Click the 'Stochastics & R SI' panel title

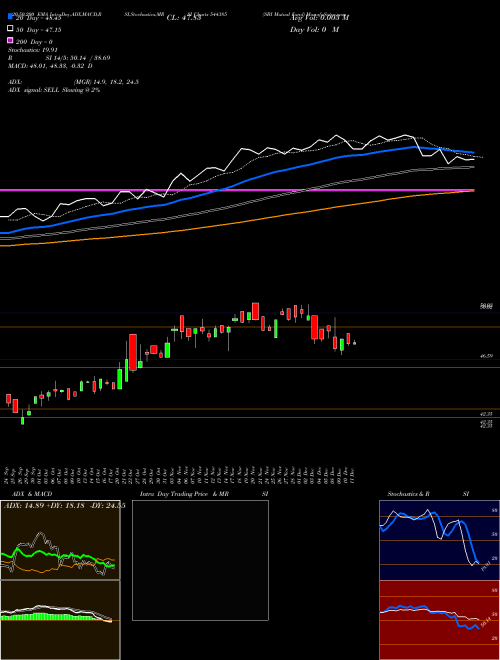pos(428,494)
